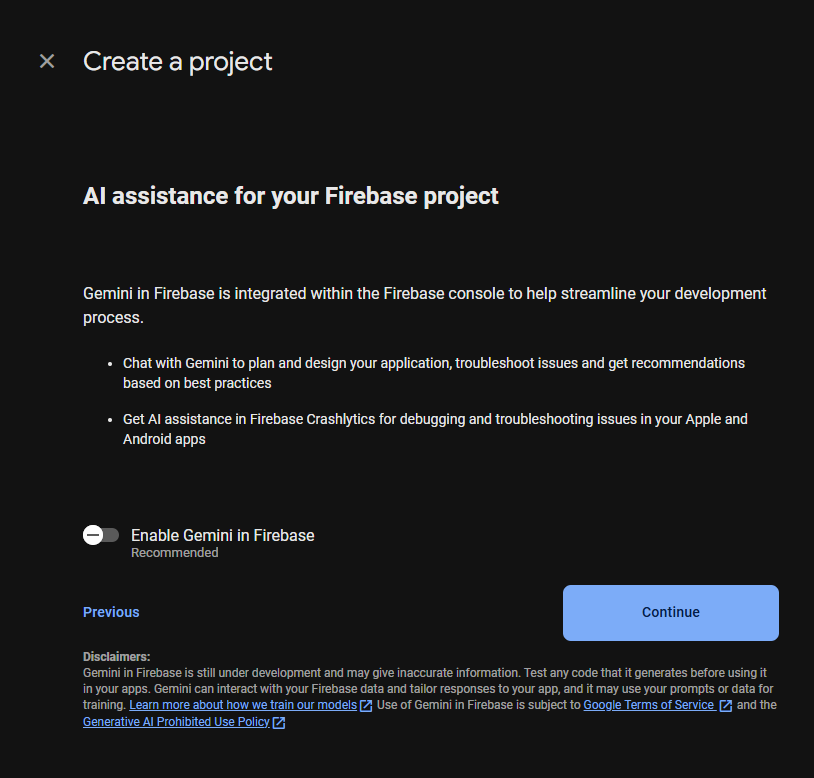Click the 'Recommended' caption under the toggle
The image size is (814, 778).
(x=174, y=553)
